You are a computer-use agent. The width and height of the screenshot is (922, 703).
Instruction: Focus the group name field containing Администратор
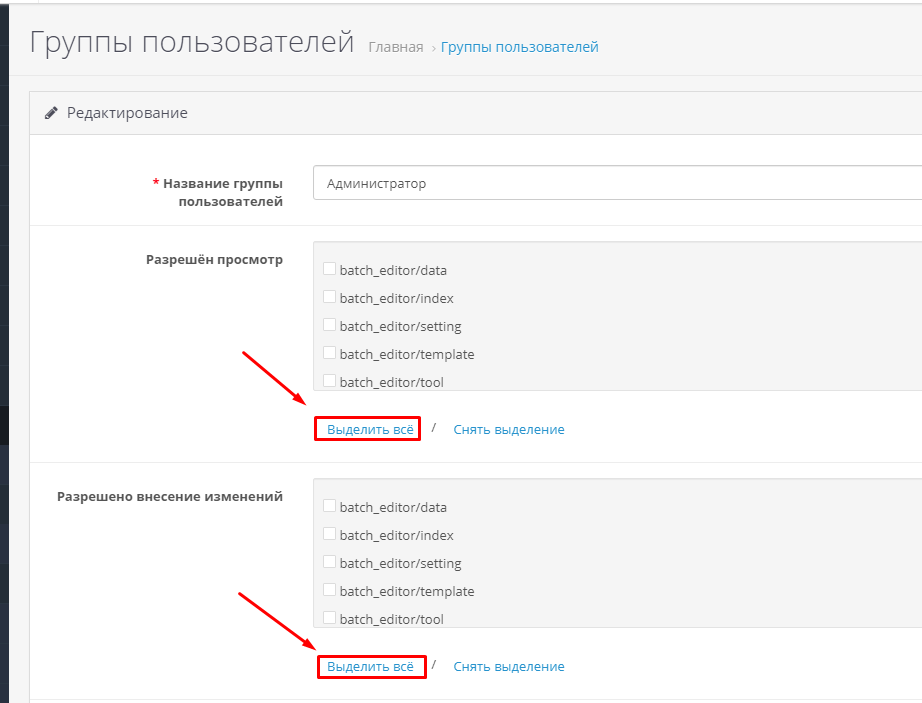coord(616,184)
